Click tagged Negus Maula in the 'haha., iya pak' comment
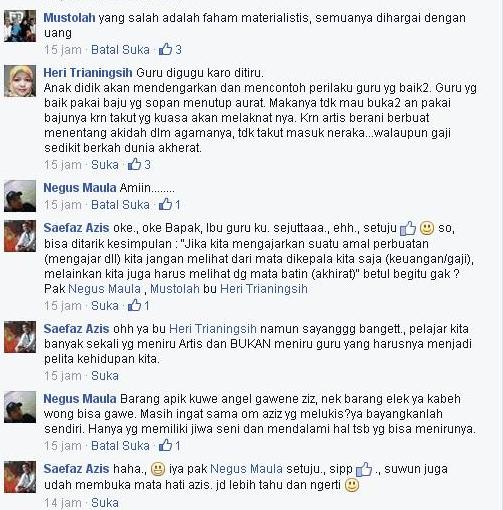This screenshot has width=503, height=510. click(246, 469)
